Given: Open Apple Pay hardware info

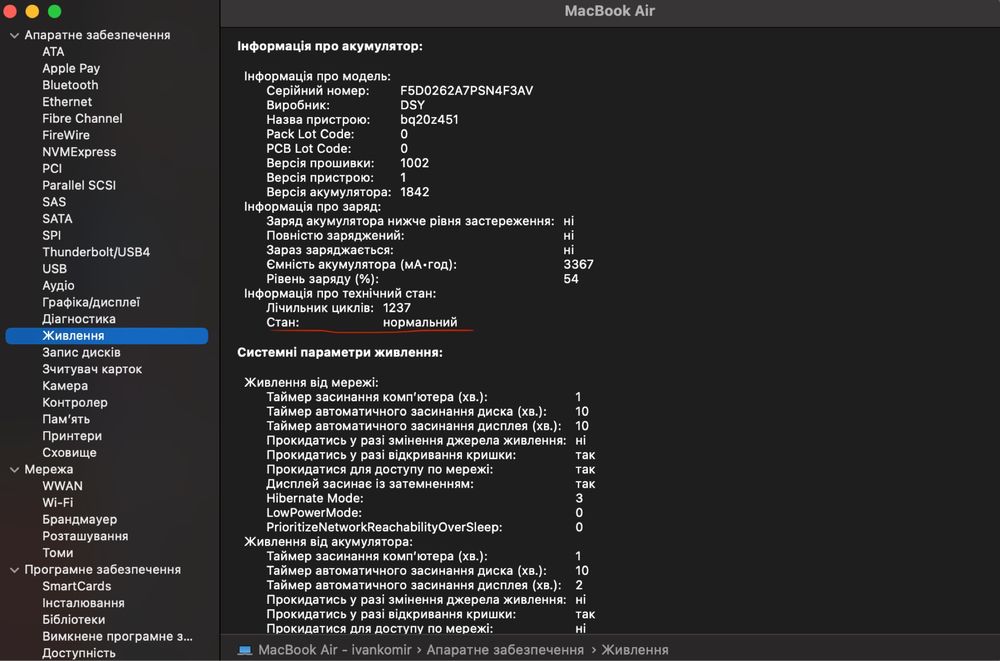Looking at the screenshot, I should 71,68.
